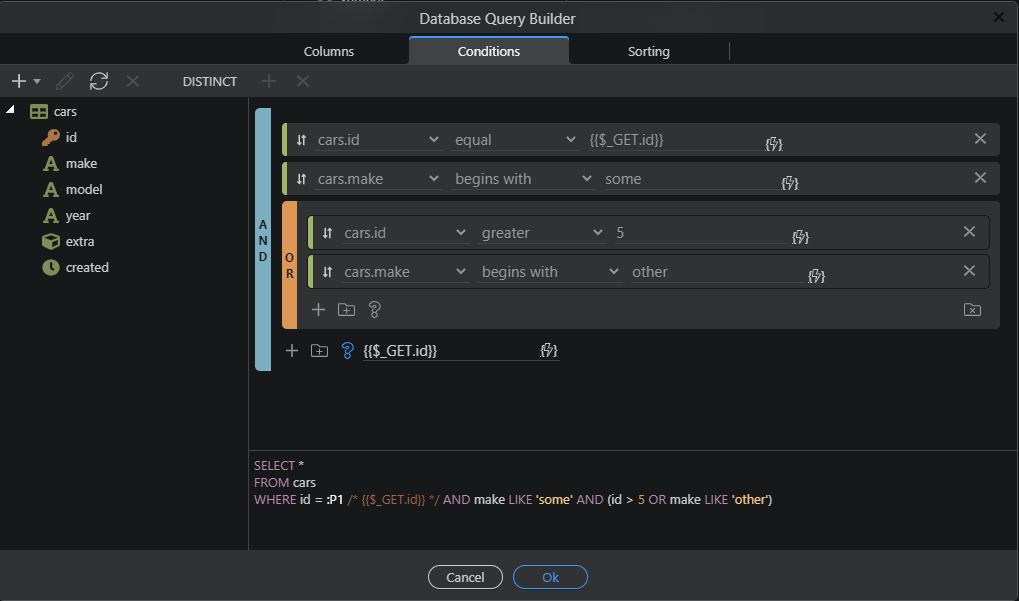This screenshot has width=1019, height=601.
Task: Open the 'equal' operator dropdown
Action: [515, 140]
